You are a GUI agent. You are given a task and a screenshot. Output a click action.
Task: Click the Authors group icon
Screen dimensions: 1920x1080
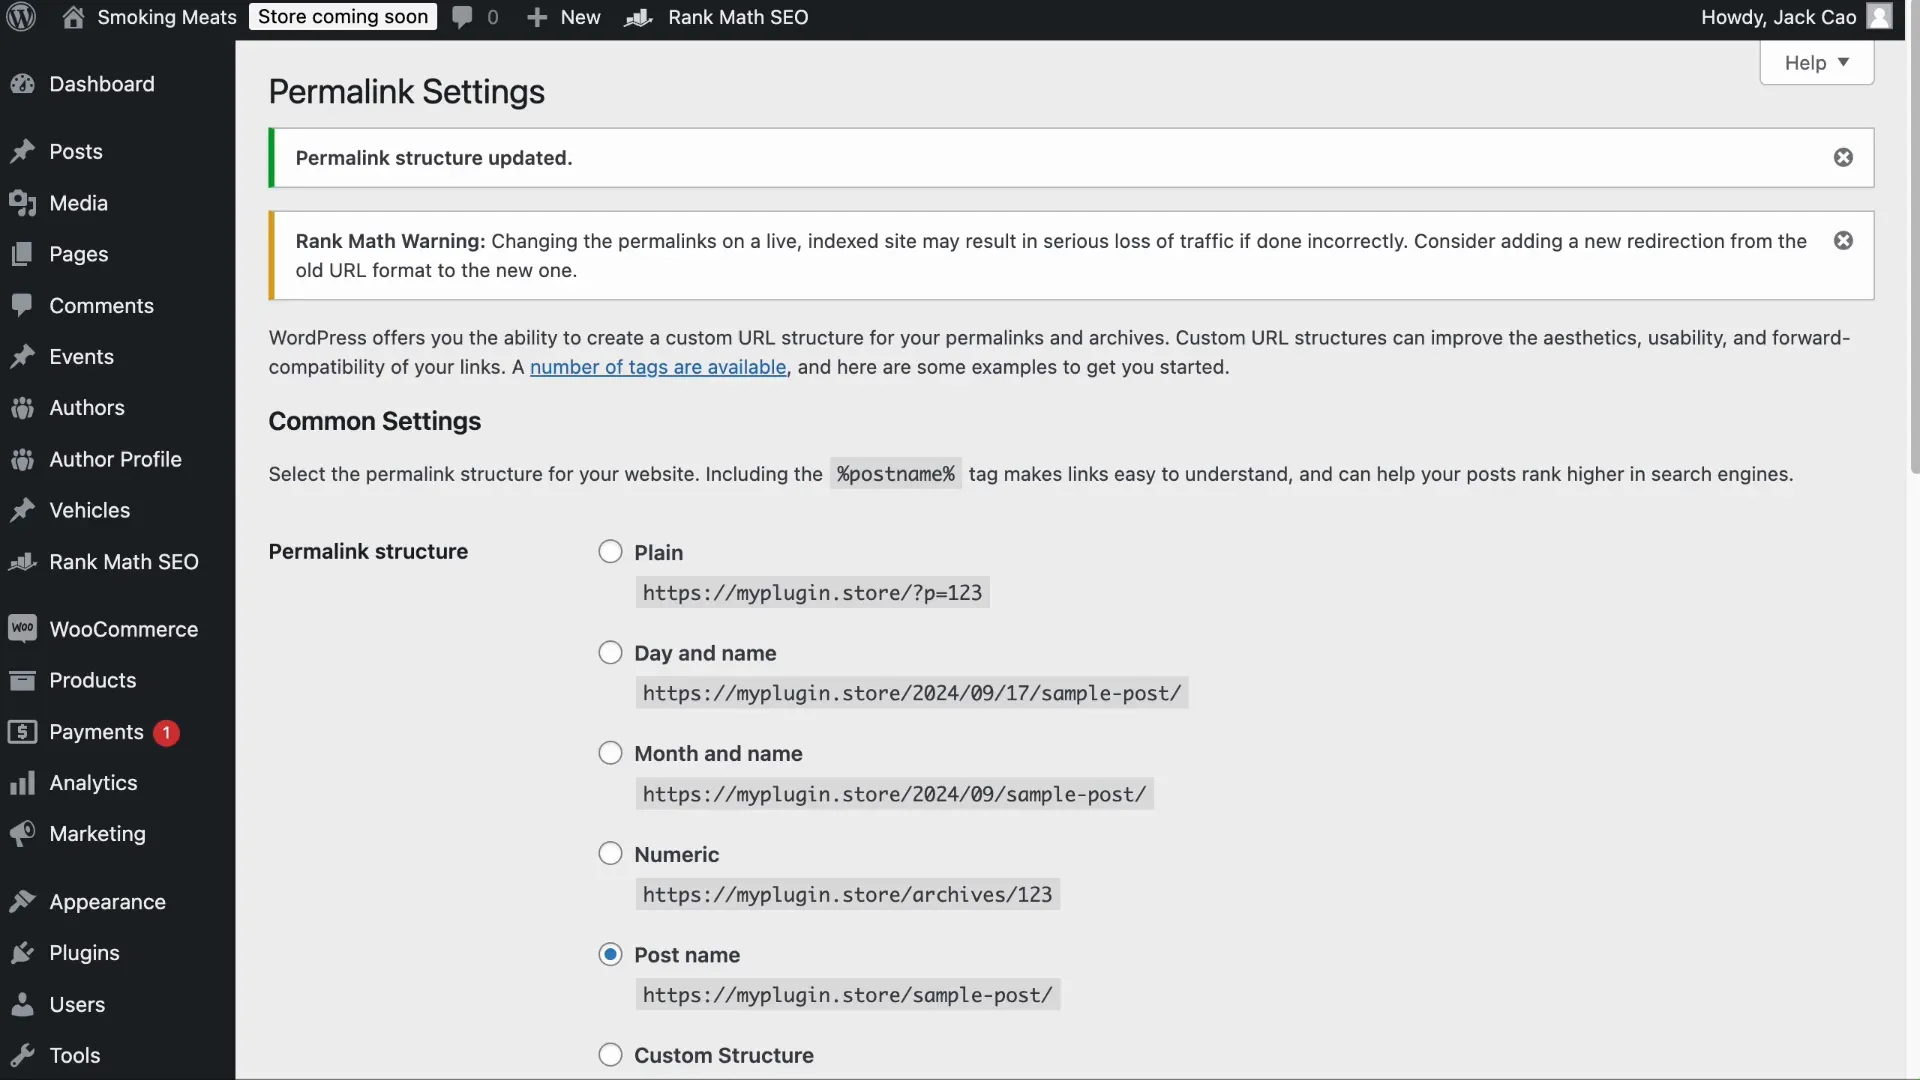click(x=22, y=408)
